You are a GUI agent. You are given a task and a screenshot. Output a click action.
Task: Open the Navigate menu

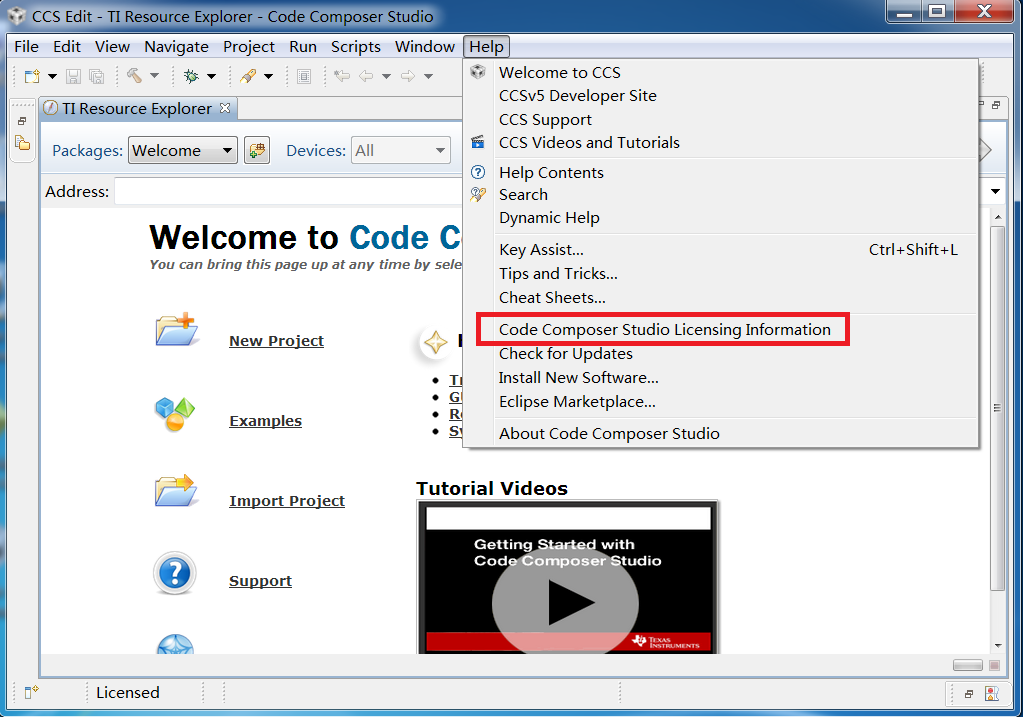[176, 47]
